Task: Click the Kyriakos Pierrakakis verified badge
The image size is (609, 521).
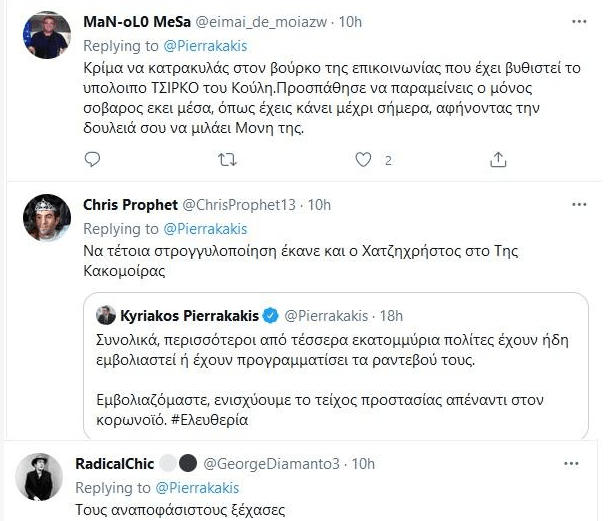Action: tap(270, 317)
